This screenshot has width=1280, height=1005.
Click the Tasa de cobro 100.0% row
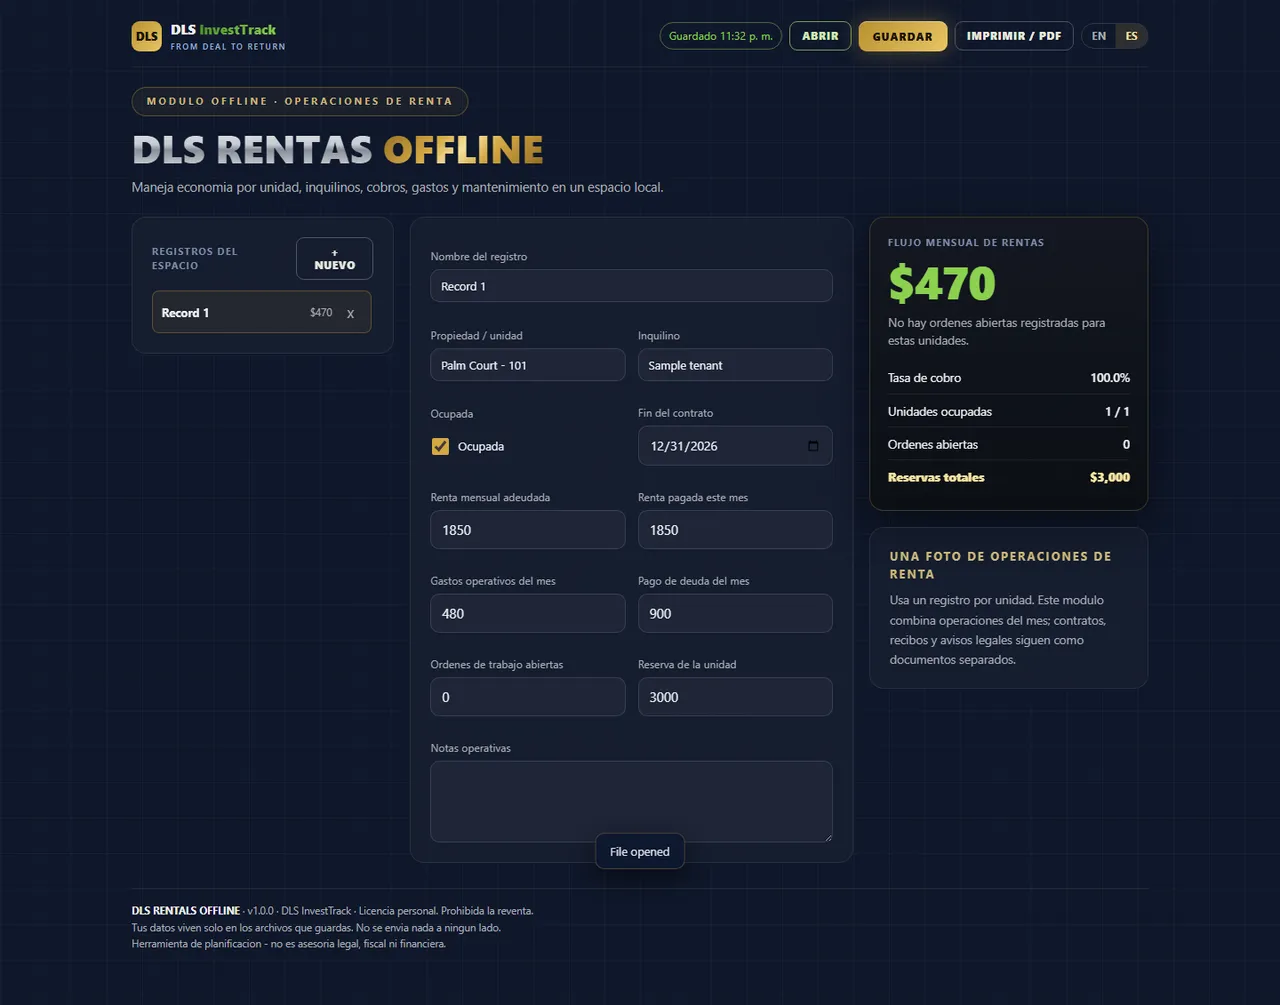[1009, 378]
